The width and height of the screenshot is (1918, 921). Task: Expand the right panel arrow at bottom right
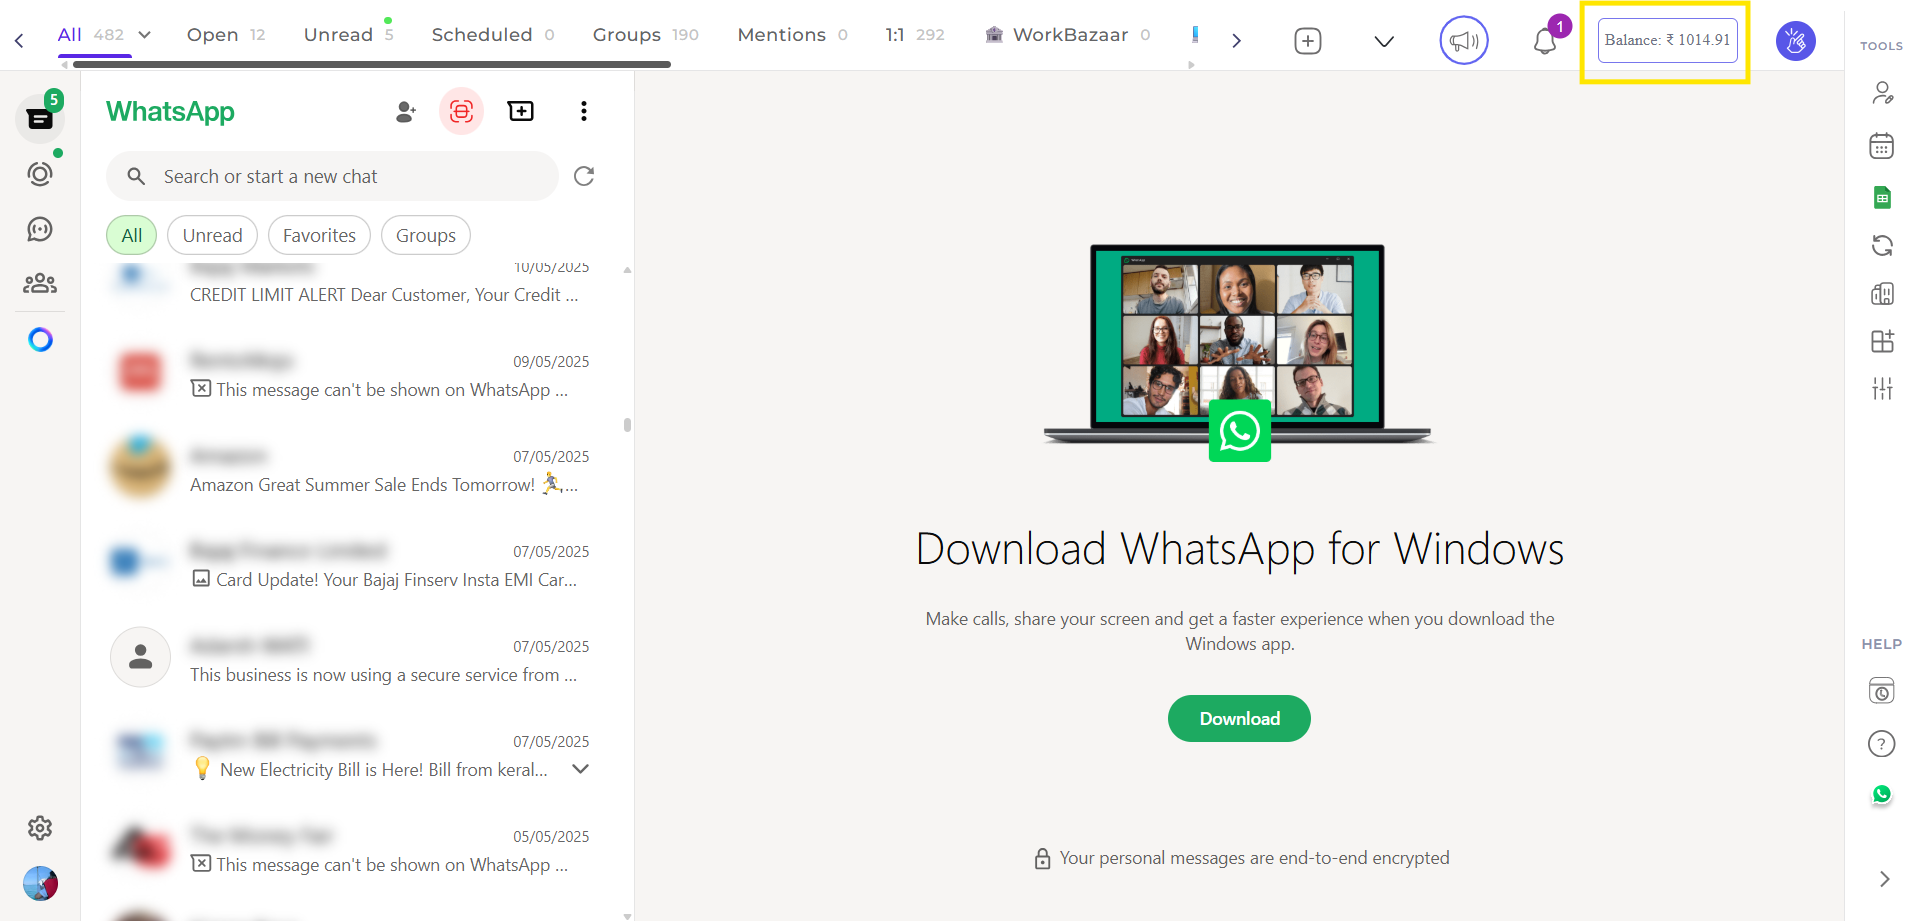[x=1884, y=879]
